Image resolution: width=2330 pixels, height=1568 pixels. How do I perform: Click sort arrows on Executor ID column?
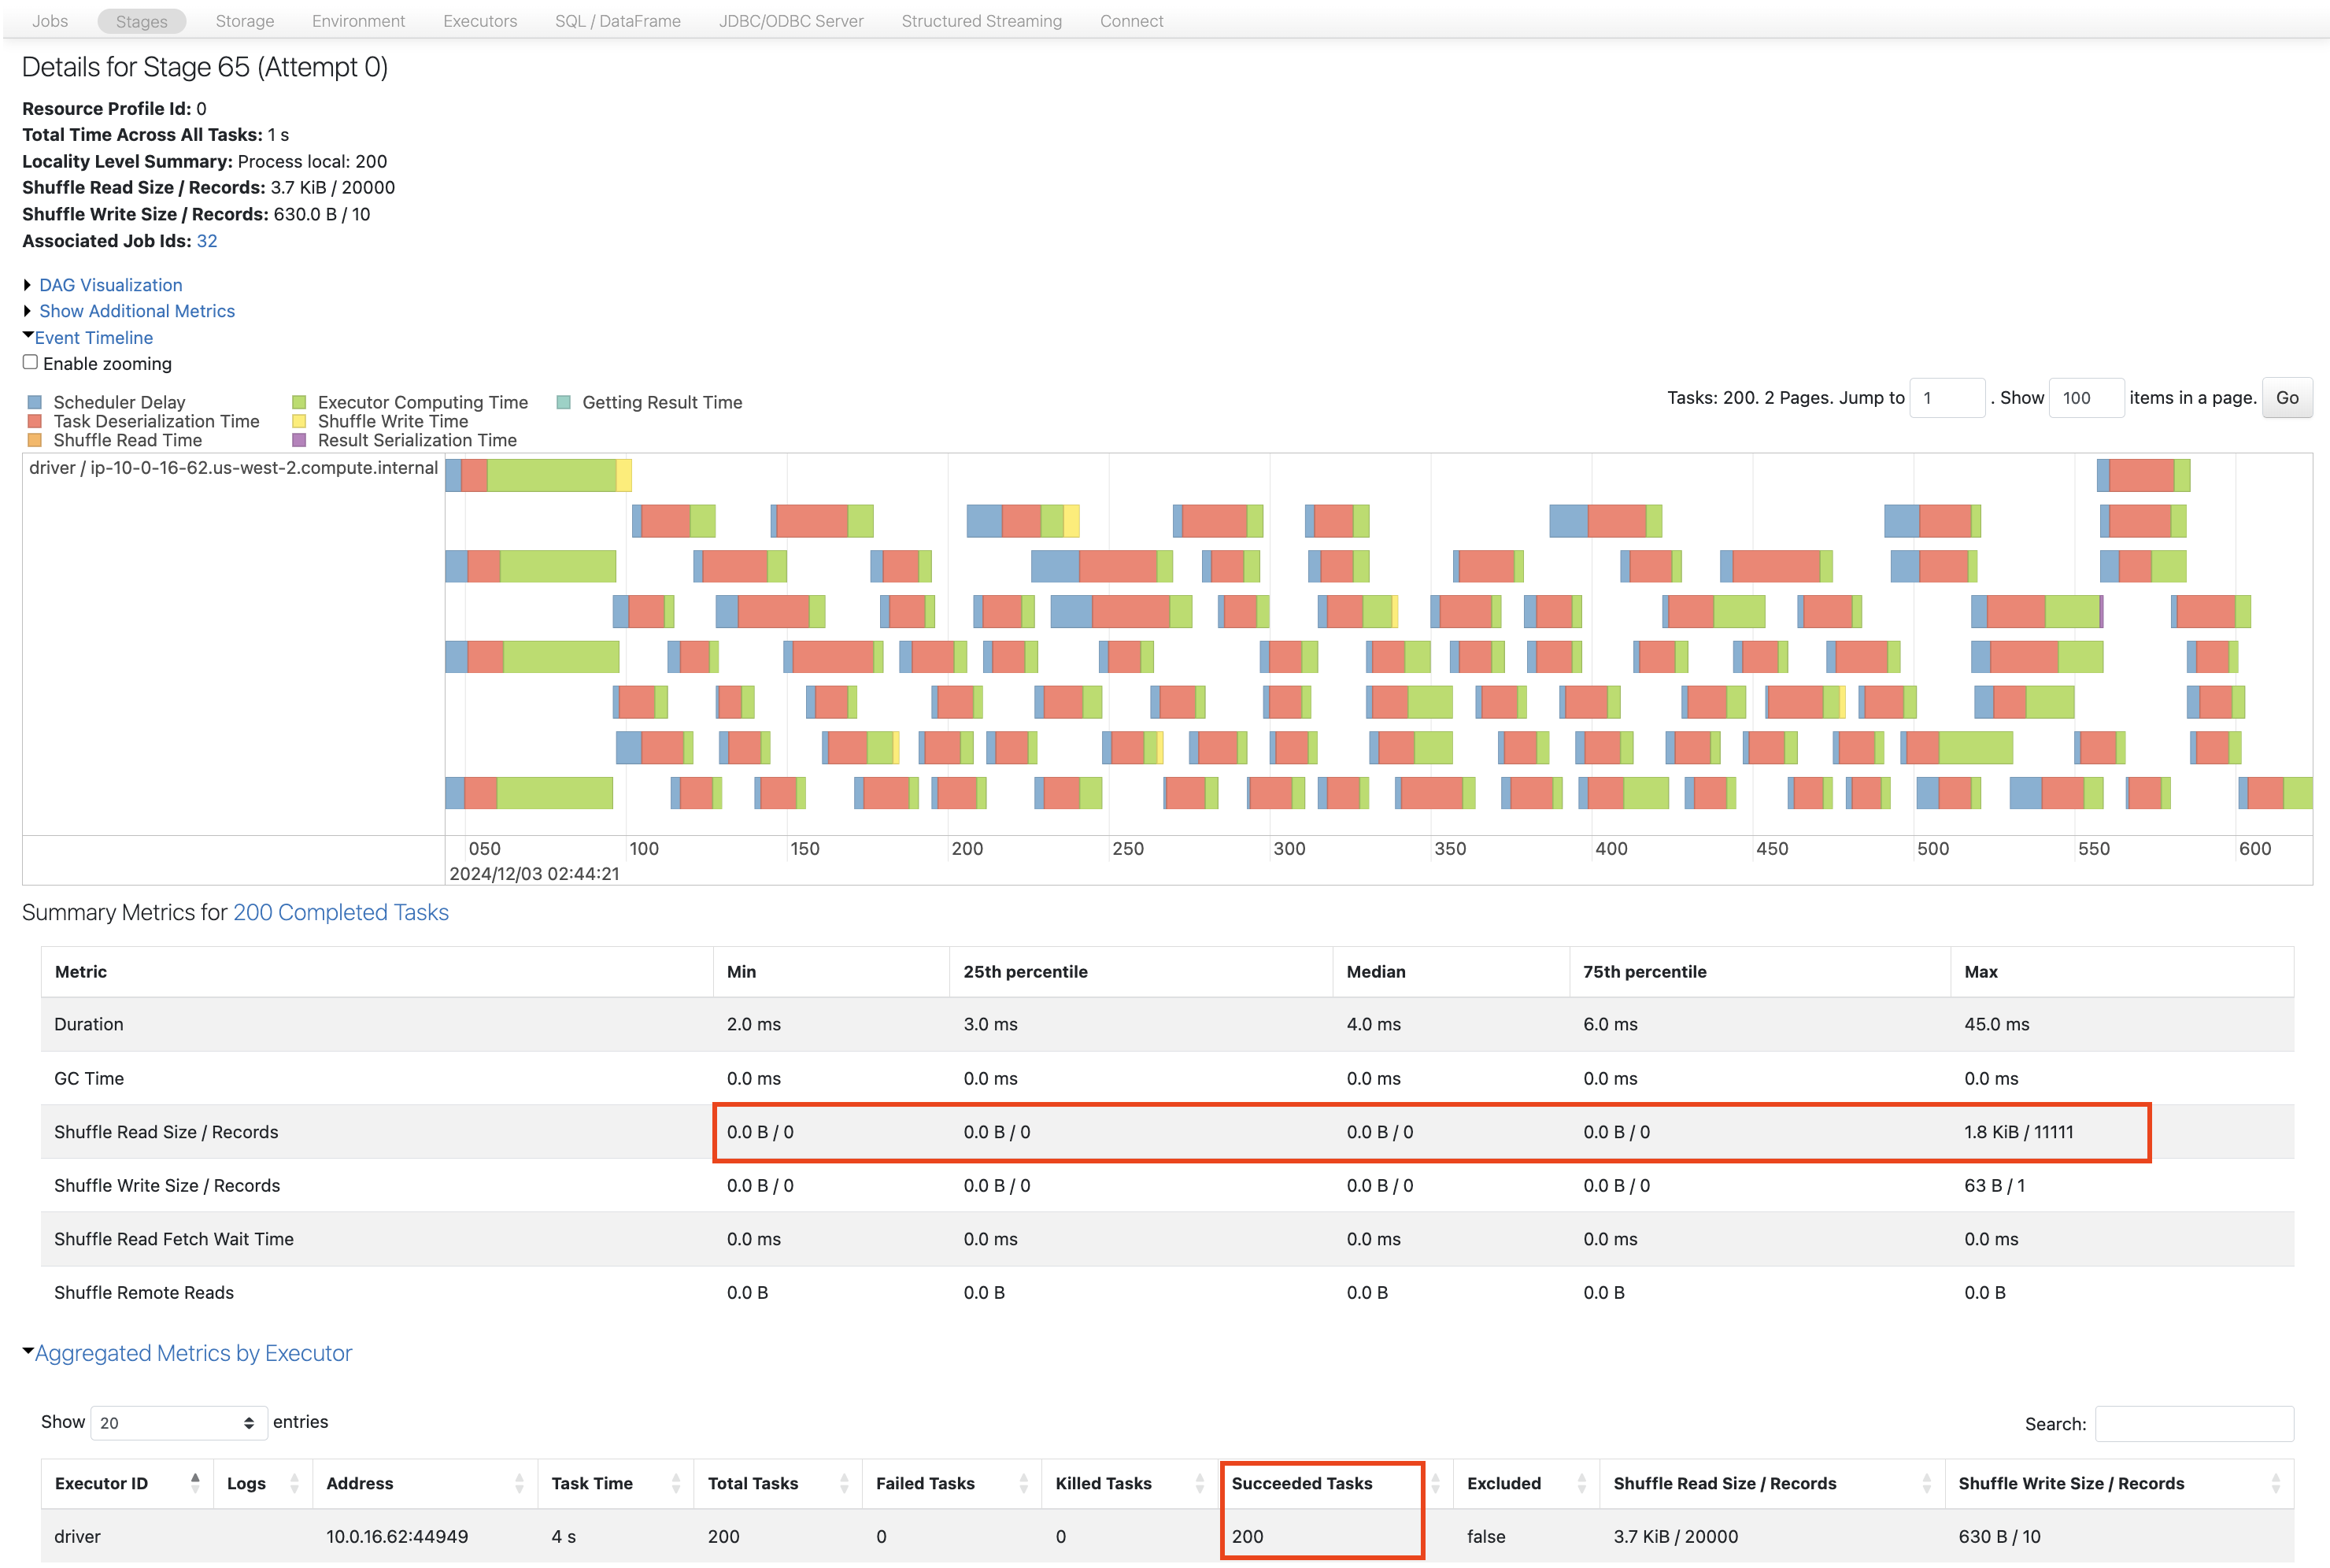pyautogui.click(x=195, y=1483)
